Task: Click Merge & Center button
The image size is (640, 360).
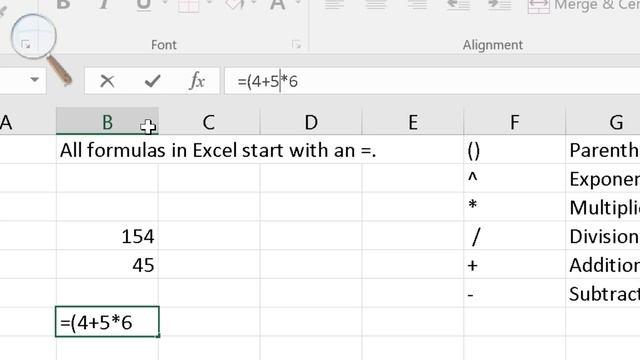Action: (x=584, y=6)
